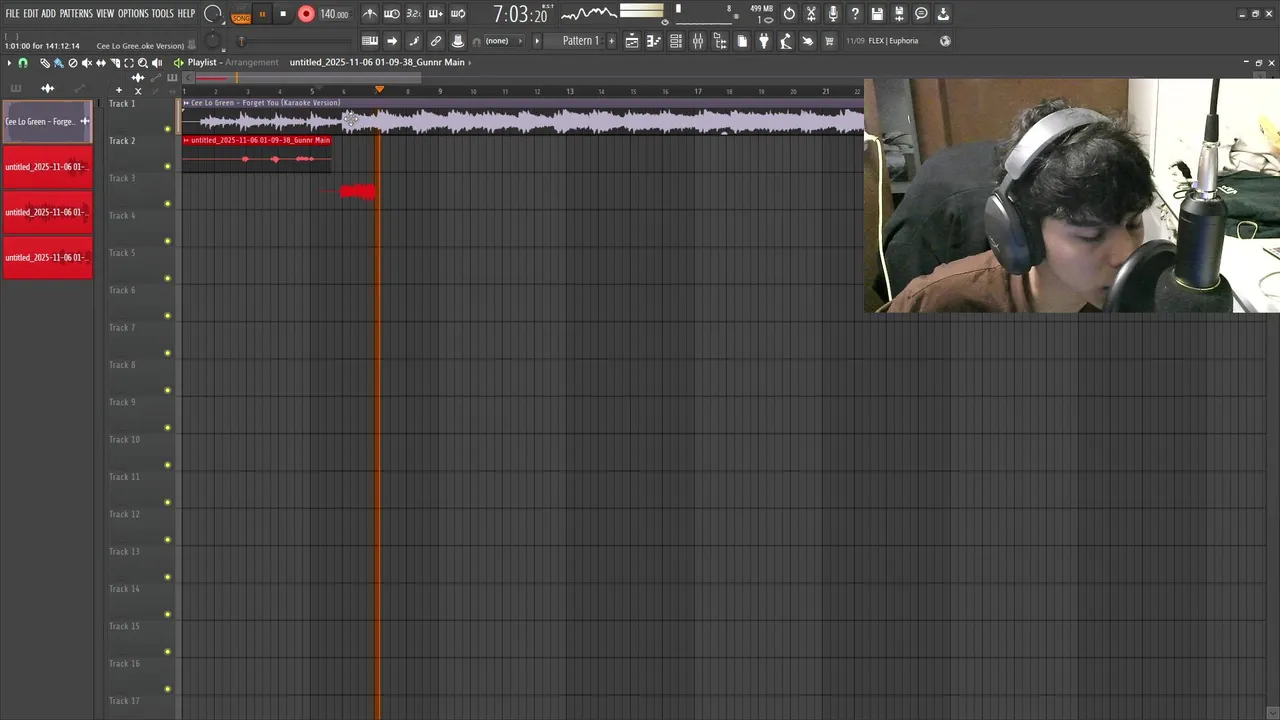This screenshot has height=720, width=1280.
Task: Open the FILE menu
Action: (x=12, y=14)
